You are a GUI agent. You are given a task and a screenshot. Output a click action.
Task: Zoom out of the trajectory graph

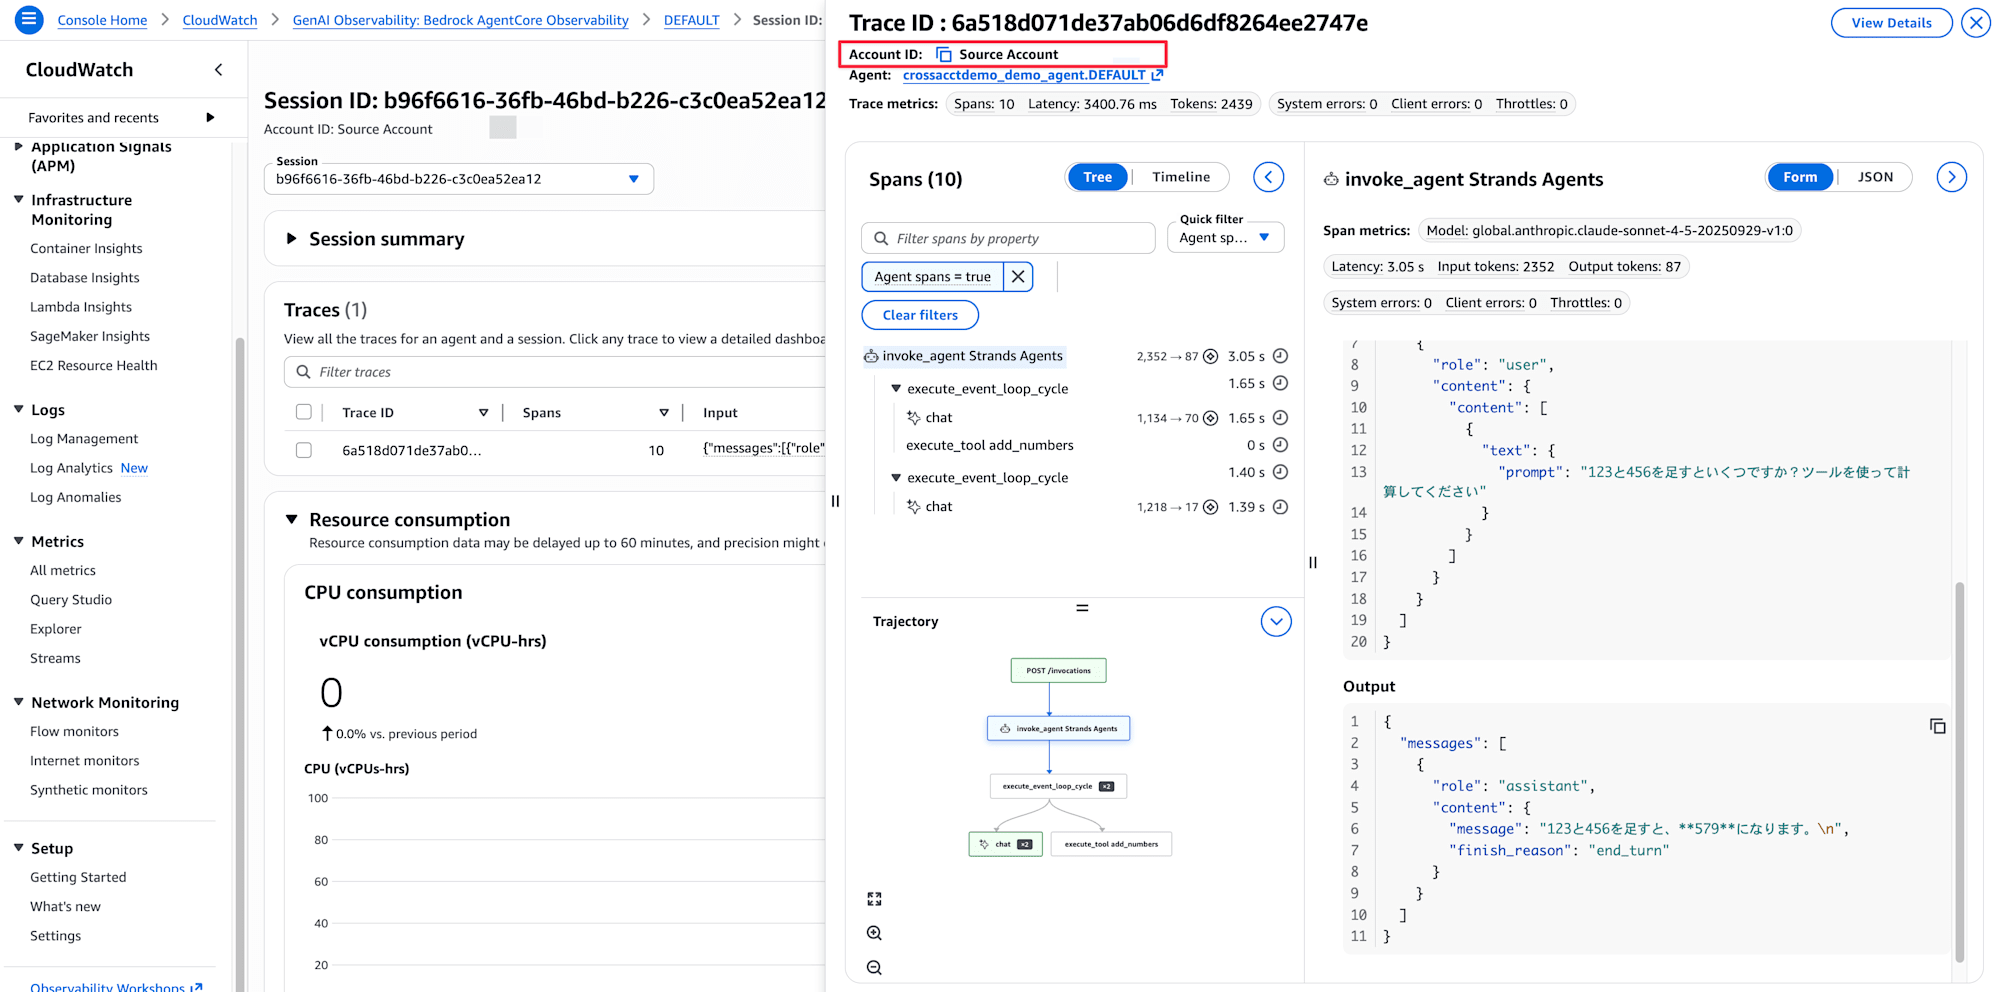pos(874,967)
